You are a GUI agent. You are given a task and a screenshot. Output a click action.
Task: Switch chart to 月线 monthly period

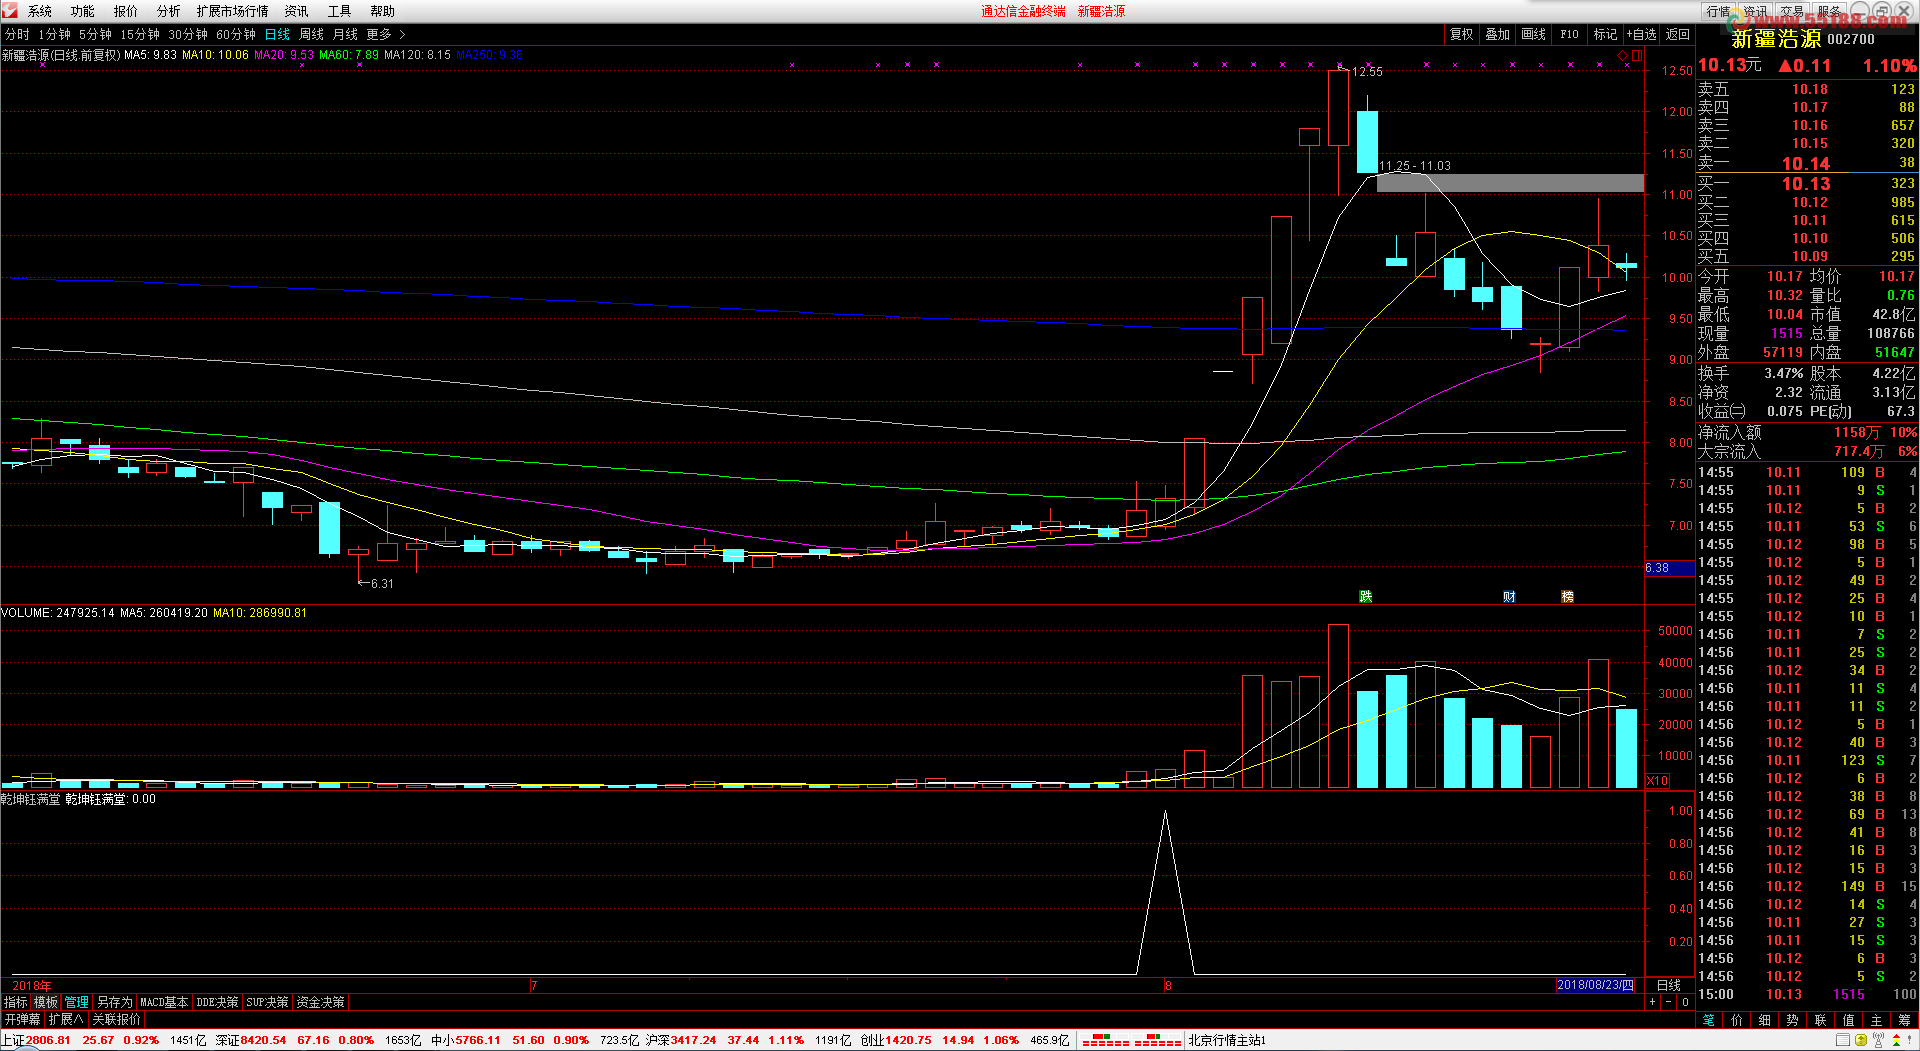(x=345, y=34)
